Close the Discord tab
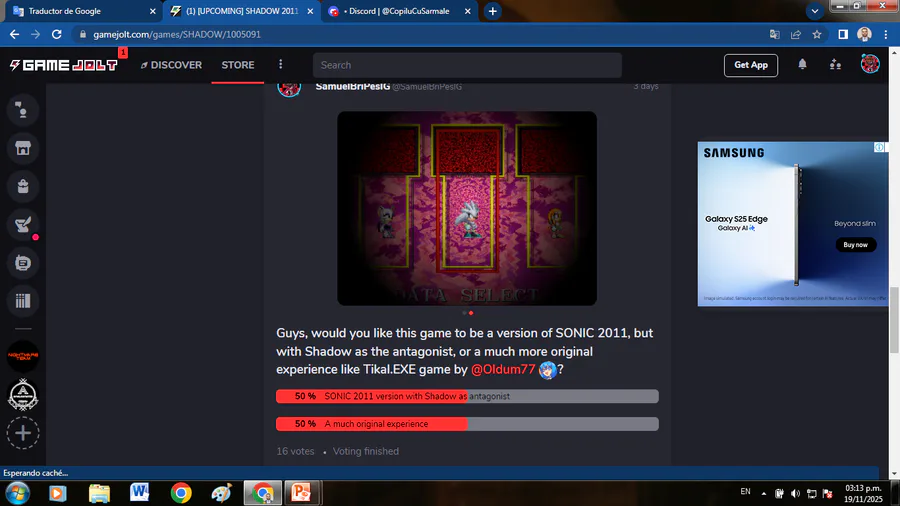900x506 pixels. pos(467,11)
